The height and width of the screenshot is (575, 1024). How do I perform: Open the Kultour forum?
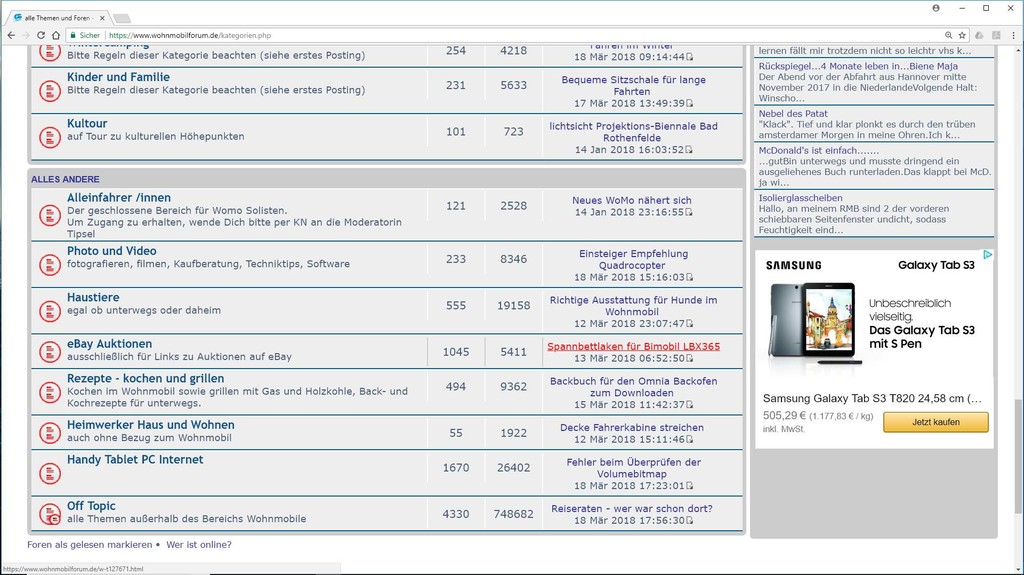(x=87, y=123)
